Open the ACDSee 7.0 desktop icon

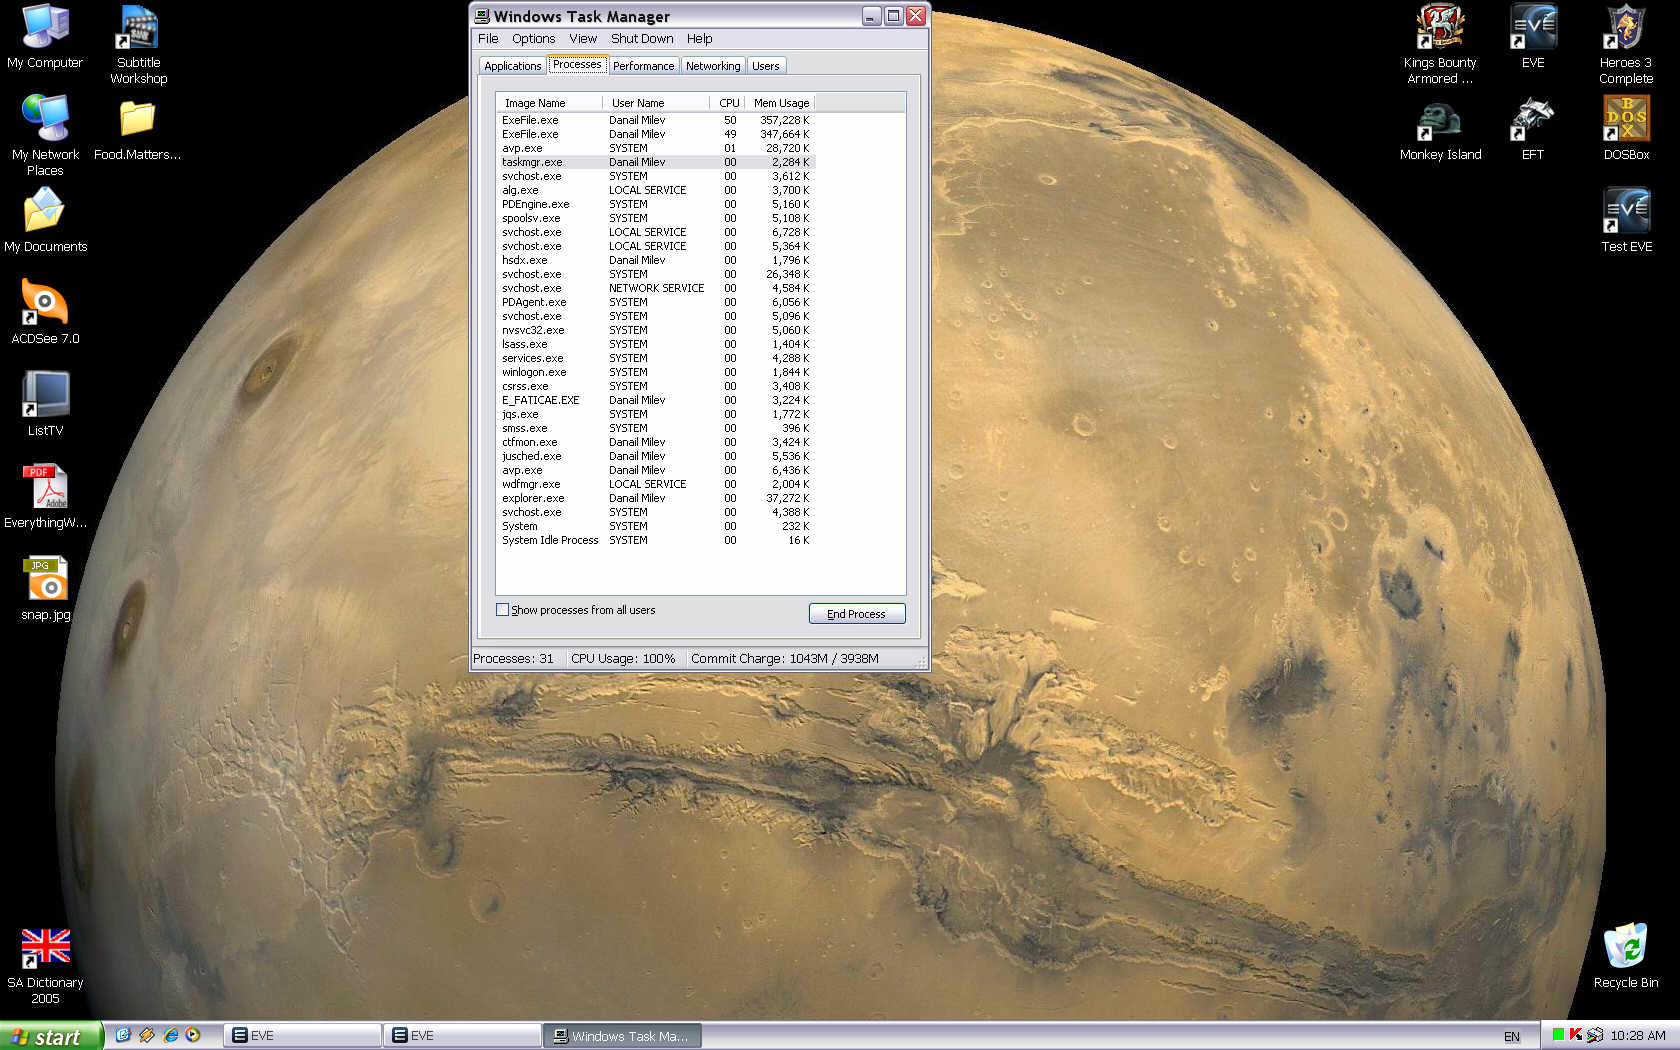[x=45, y=303]
